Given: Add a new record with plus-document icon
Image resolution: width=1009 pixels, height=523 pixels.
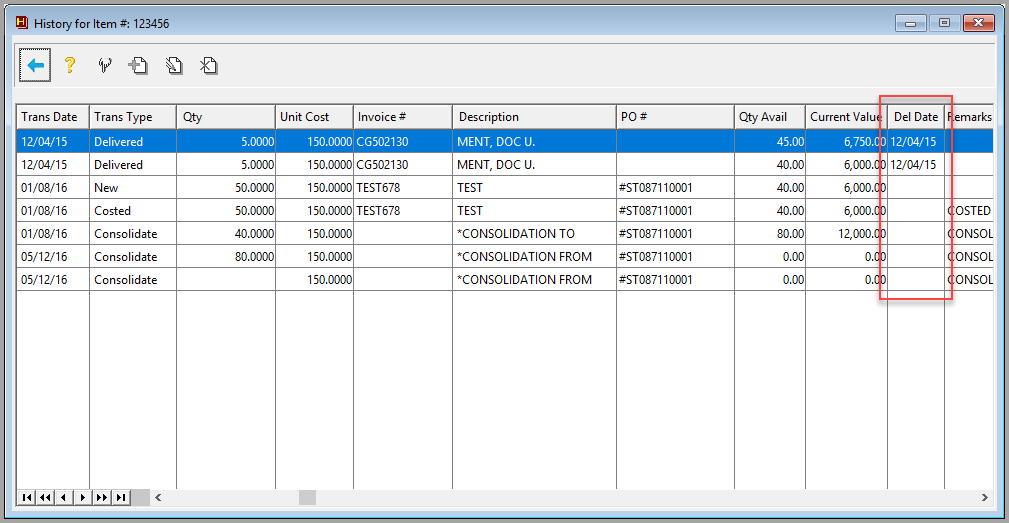Looking at the screenshot, I should pos(138,65).
